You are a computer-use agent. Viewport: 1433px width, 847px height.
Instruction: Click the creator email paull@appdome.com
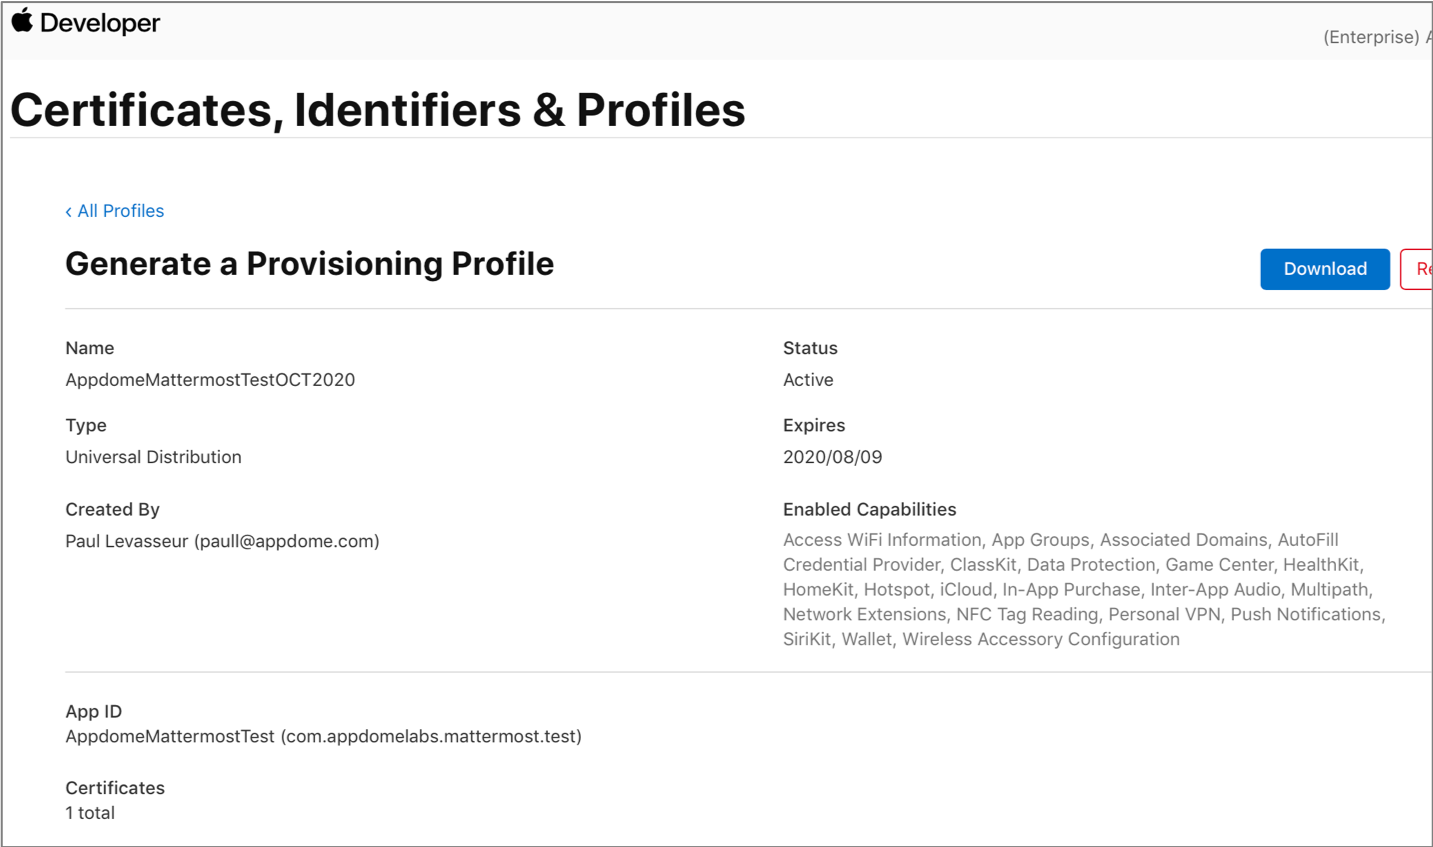[287, 541]
